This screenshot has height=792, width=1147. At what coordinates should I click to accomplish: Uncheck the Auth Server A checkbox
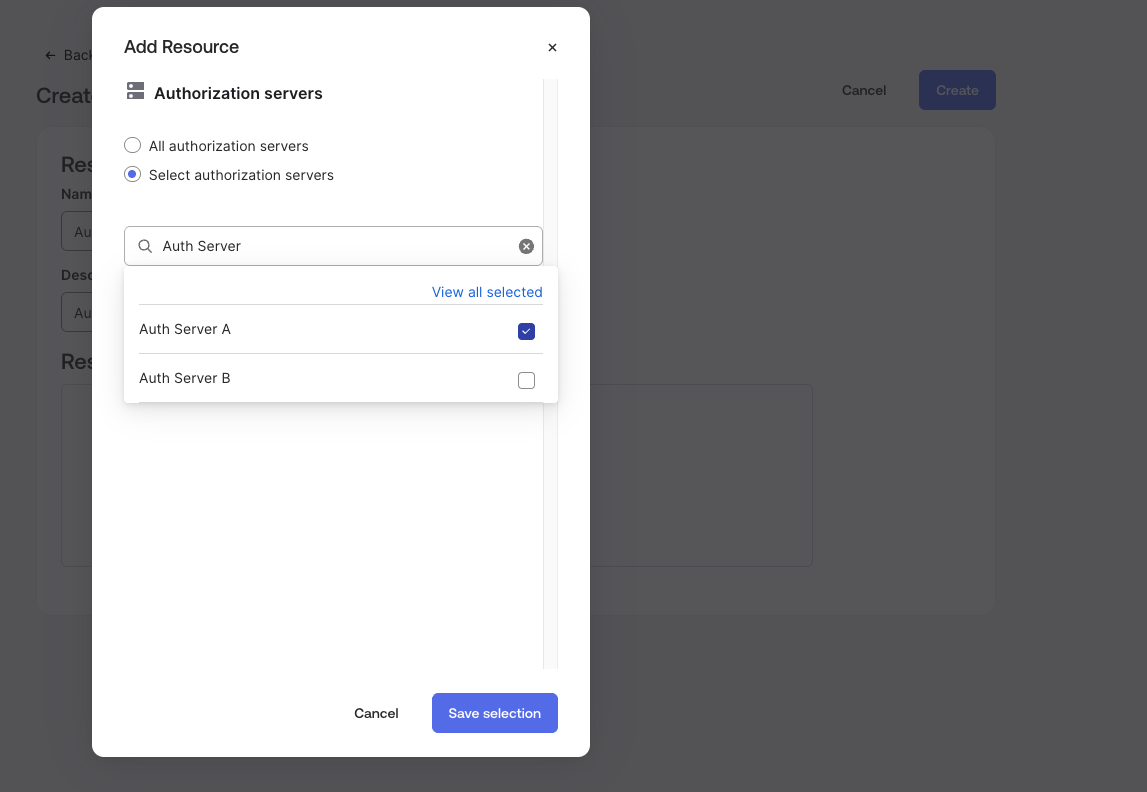coord(526,331)
